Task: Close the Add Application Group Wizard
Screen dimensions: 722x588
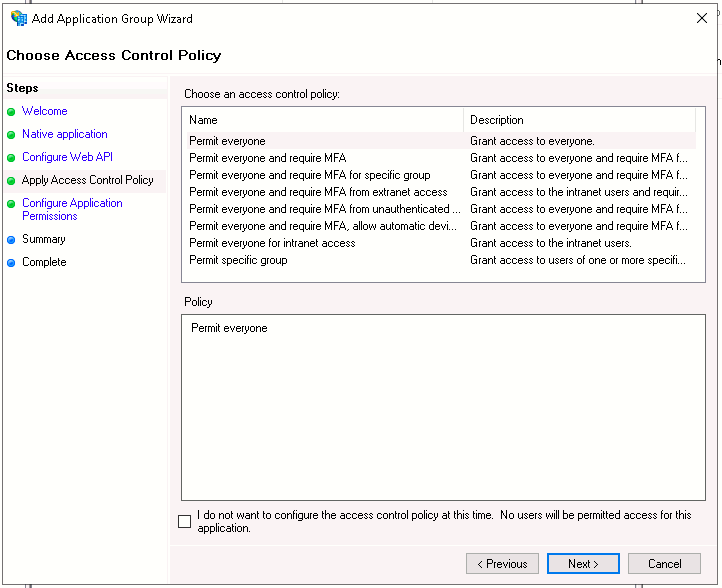Action: [x=701, y=18]
